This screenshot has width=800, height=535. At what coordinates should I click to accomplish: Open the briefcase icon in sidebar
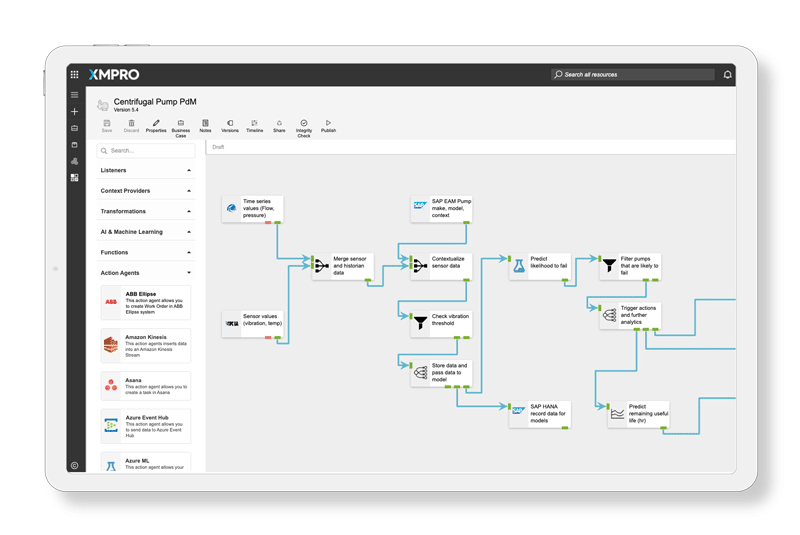click(74, 128)
